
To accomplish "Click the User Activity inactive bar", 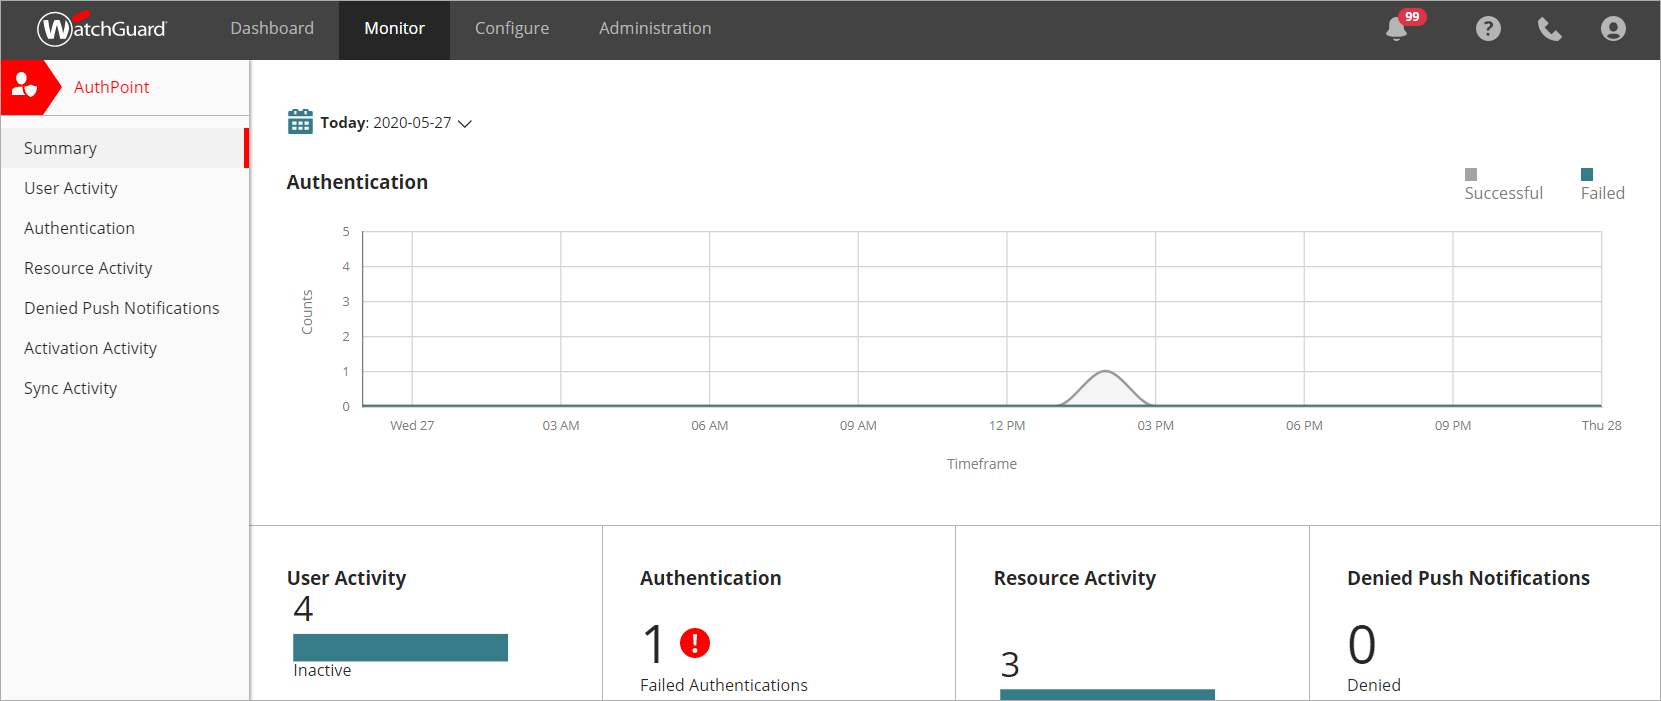I will click(400, 647).
